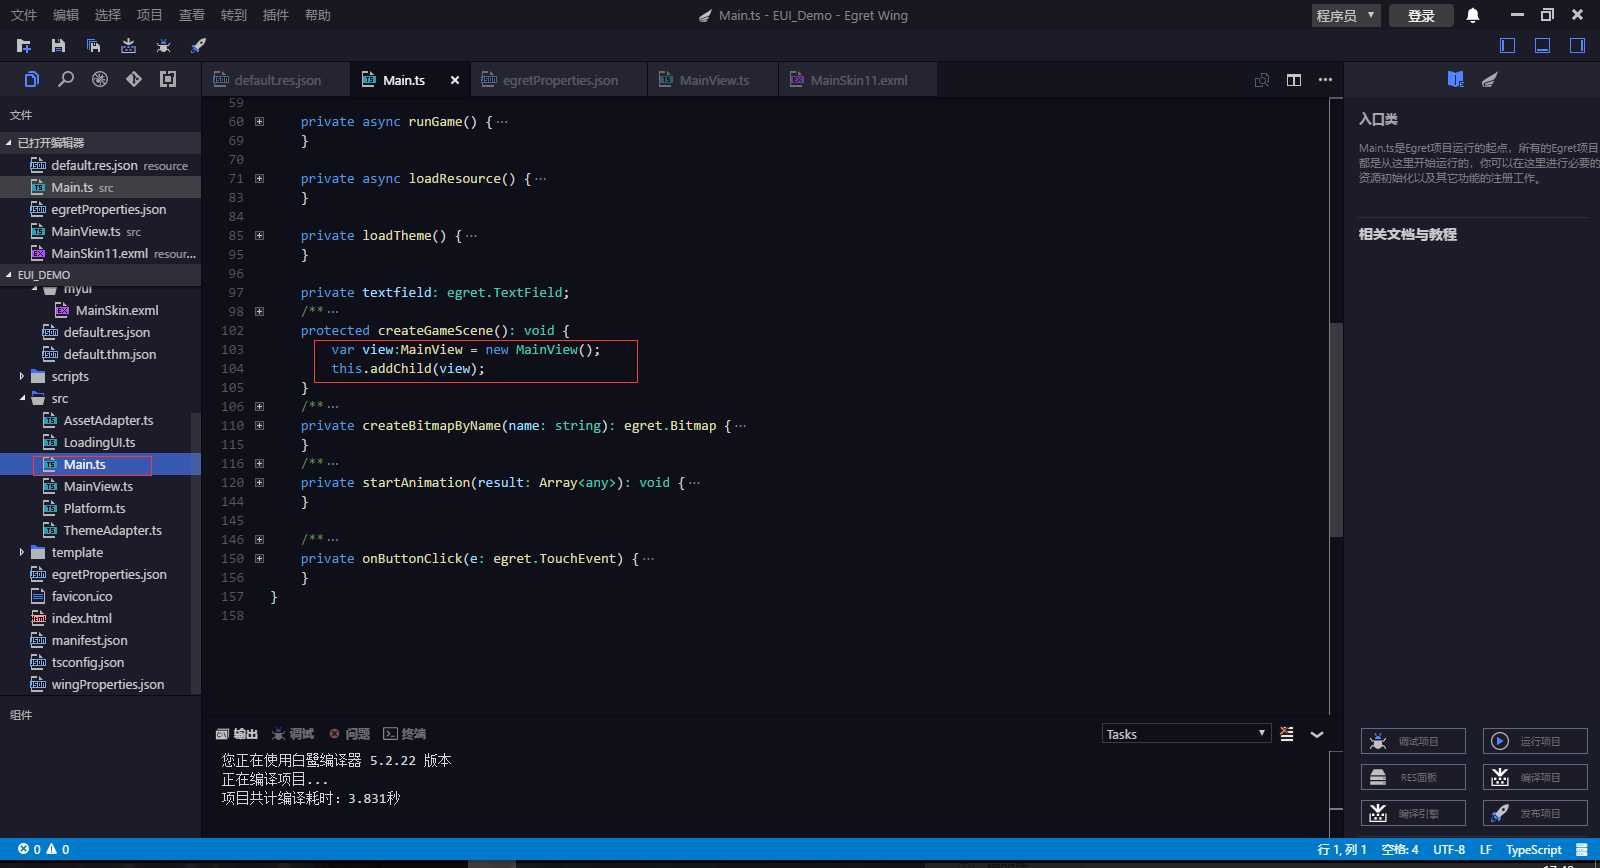Collapse the bottom panel with chevron
This screenshot has width=1600, height=868.
1317,734
